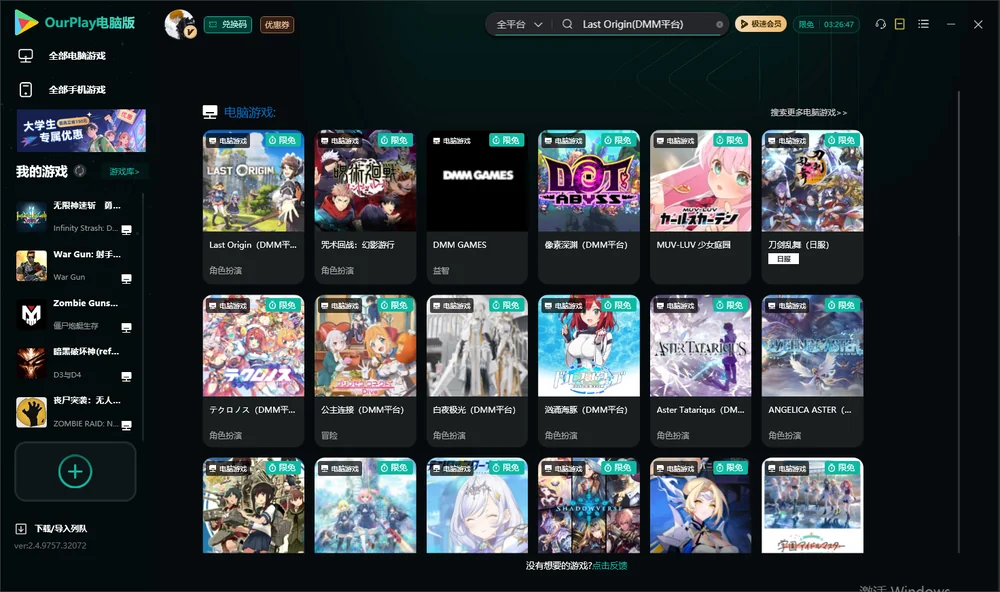Open the 白夜极光 (DMM平台) card
This screenshot has width=1000, height=592.
[x=477, y=371]
